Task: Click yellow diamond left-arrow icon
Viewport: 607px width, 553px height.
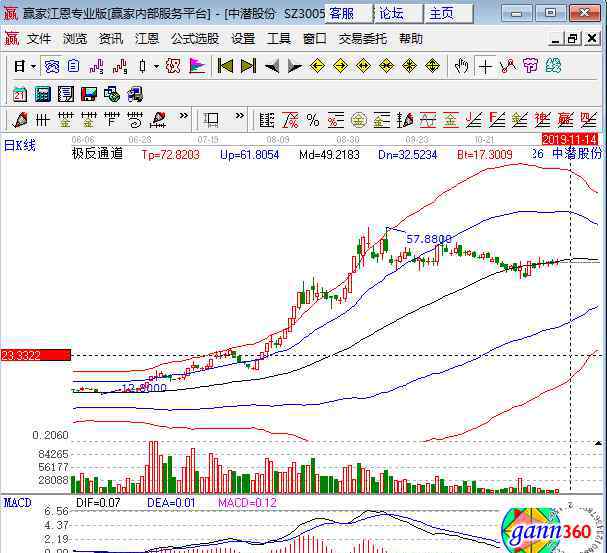Action: [317, 66]
